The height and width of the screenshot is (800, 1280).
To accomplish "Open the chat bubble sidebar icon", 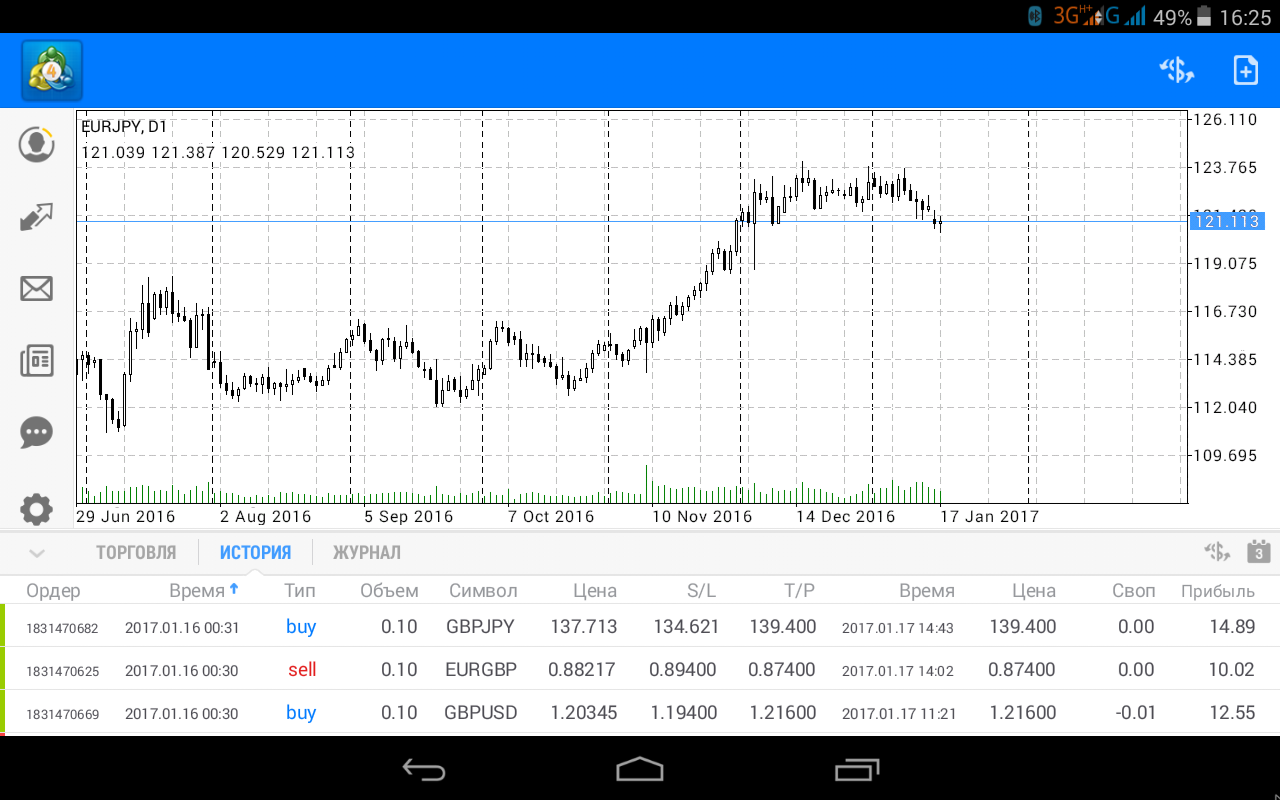I will pos(37,433).
